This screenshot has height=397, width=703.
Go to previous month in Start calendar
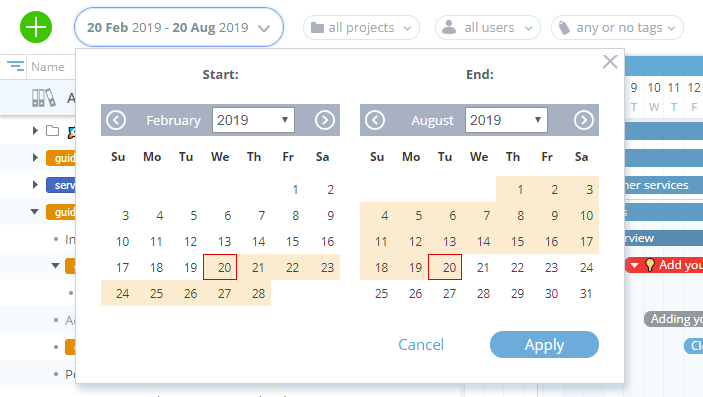point(116,120)
